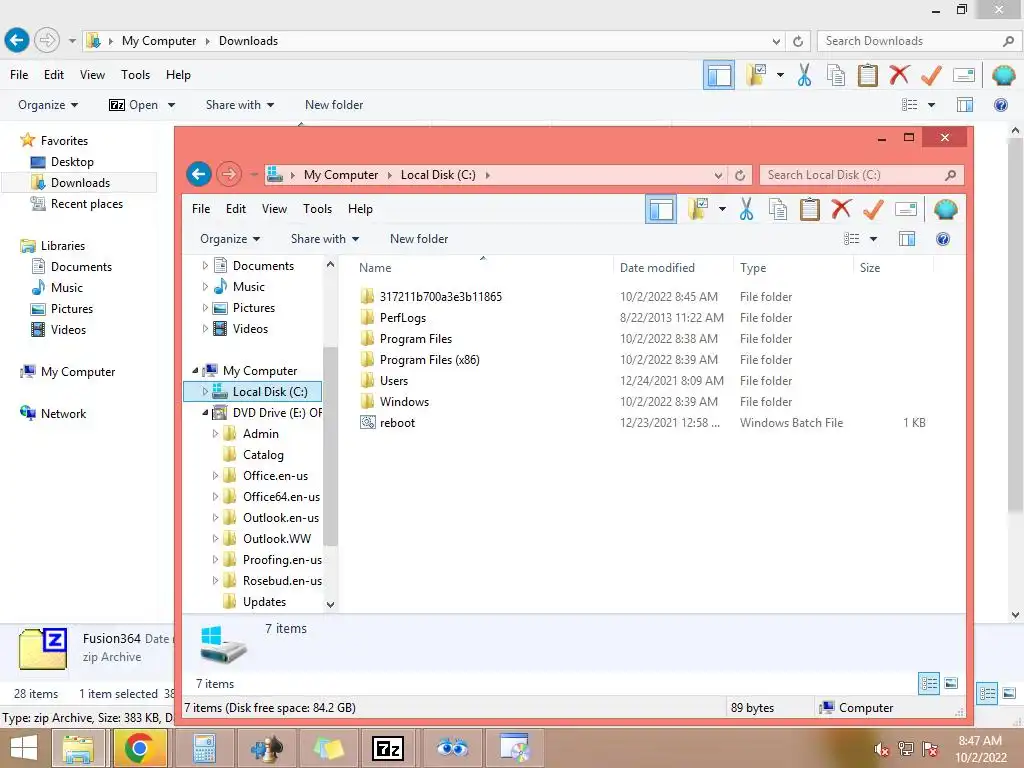
Task: Open view options dropdown arrow in Local Disk window
Action: 873,239
